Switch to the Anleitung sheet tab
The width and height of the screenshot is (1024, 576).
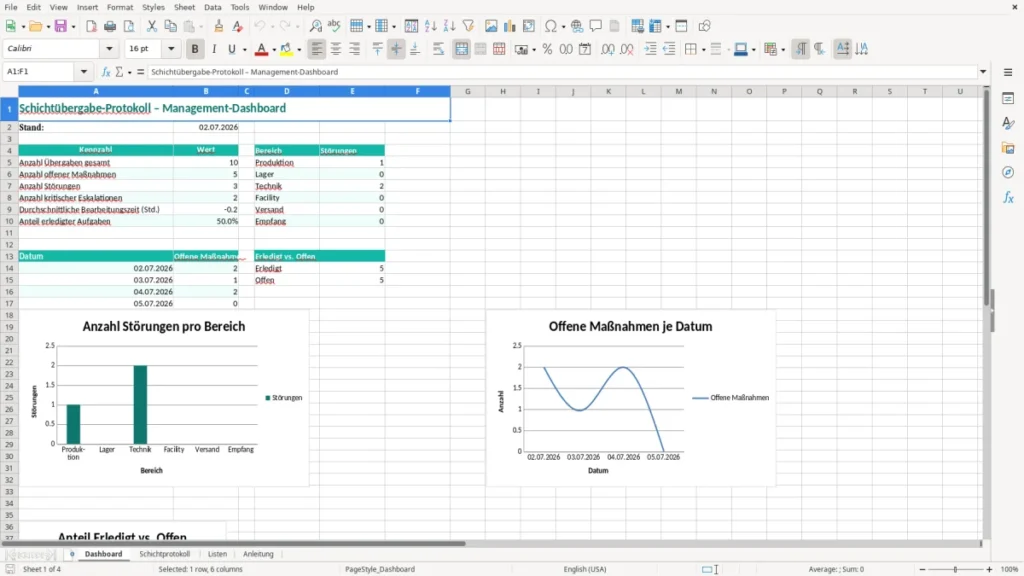pyautogui.click(x=259, y=554)
